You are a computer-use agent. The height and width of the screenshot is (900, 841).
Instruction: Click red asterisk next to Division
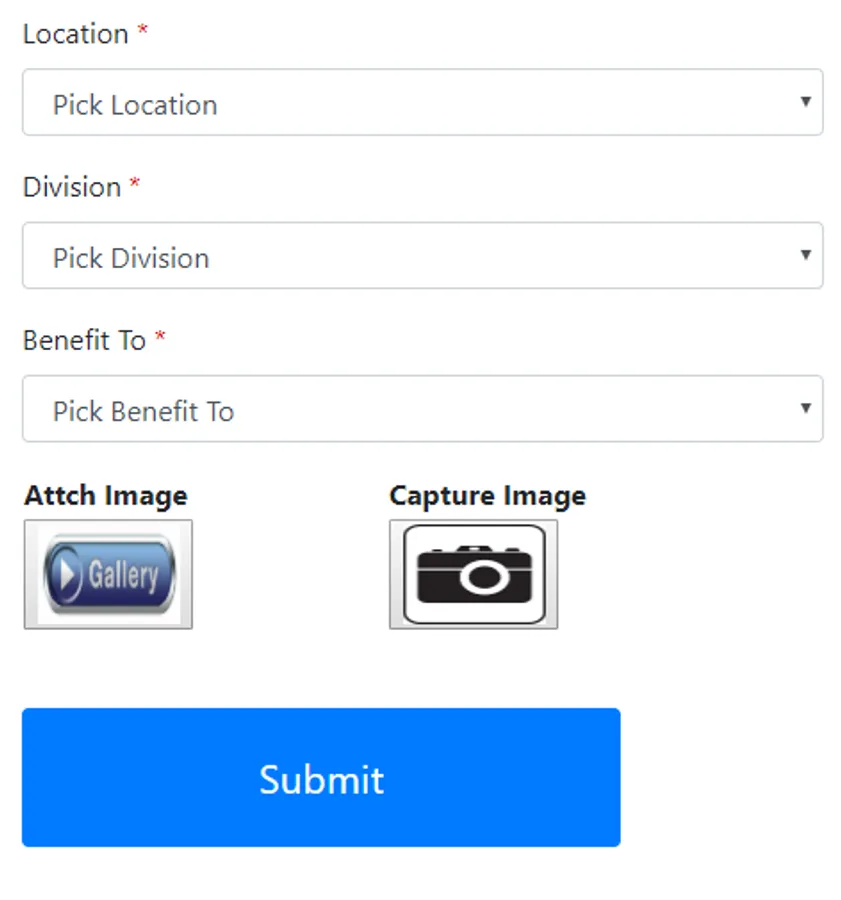click(135, 184)
